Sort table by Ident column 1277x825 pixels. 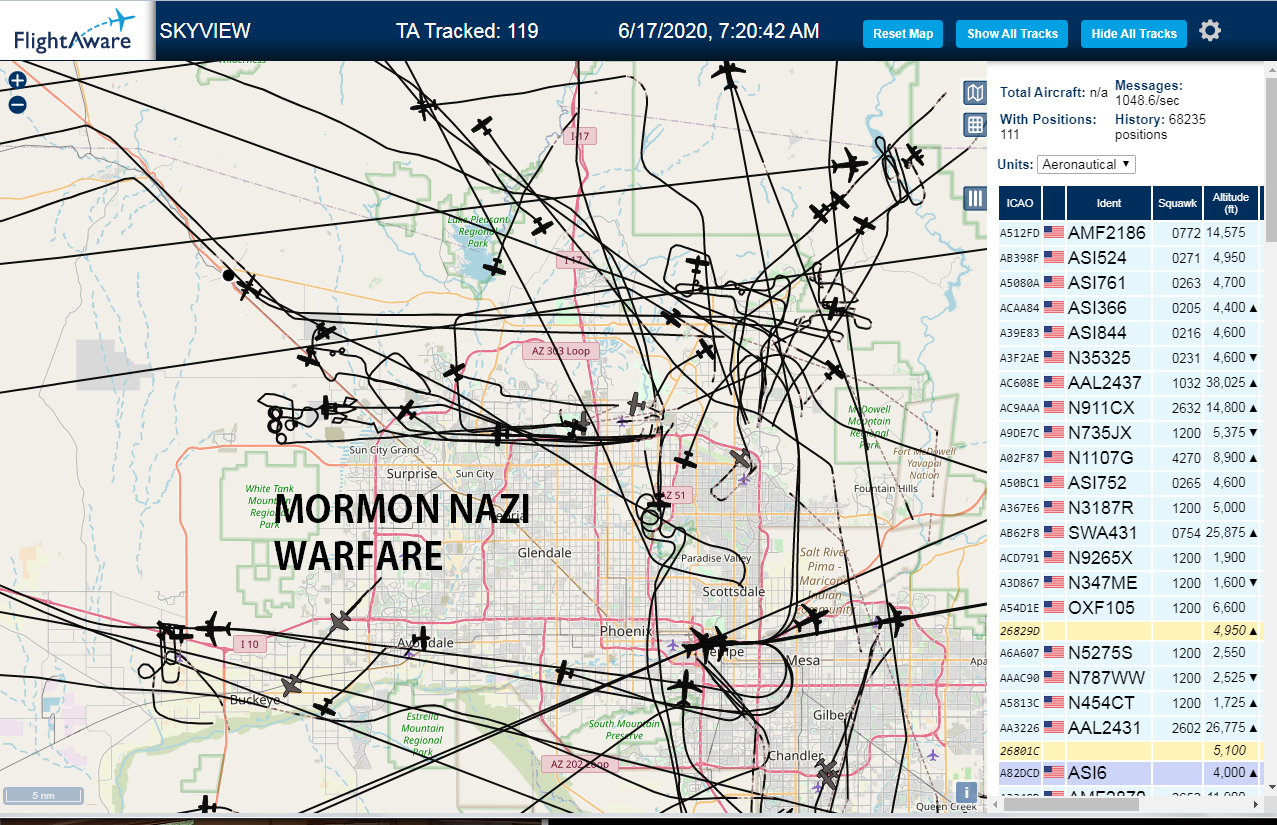pyautogui.click(x=1109, y=203)
